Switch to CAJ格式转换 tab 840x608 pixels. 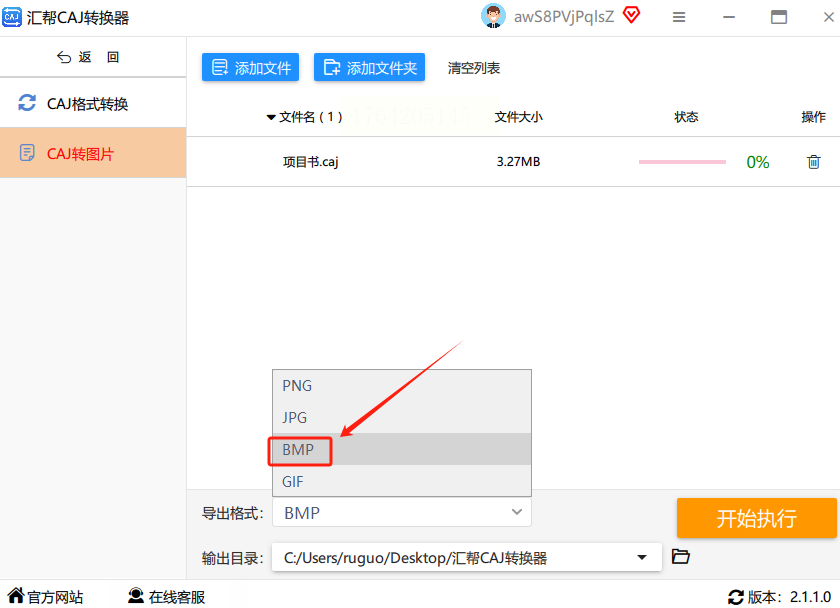click(x=93, y=103)
